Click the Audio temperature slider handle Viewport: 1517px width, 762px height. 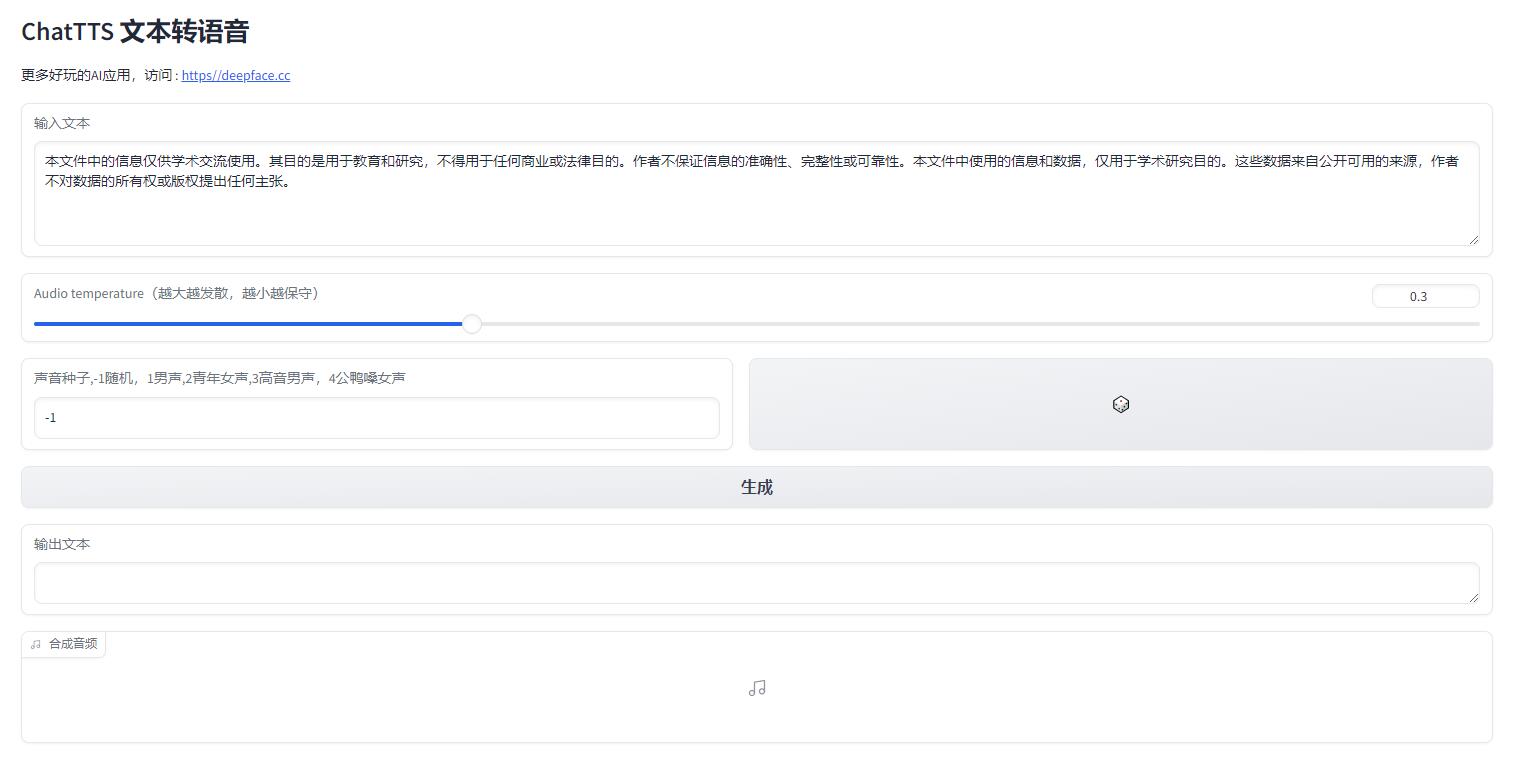click(472, 324)
